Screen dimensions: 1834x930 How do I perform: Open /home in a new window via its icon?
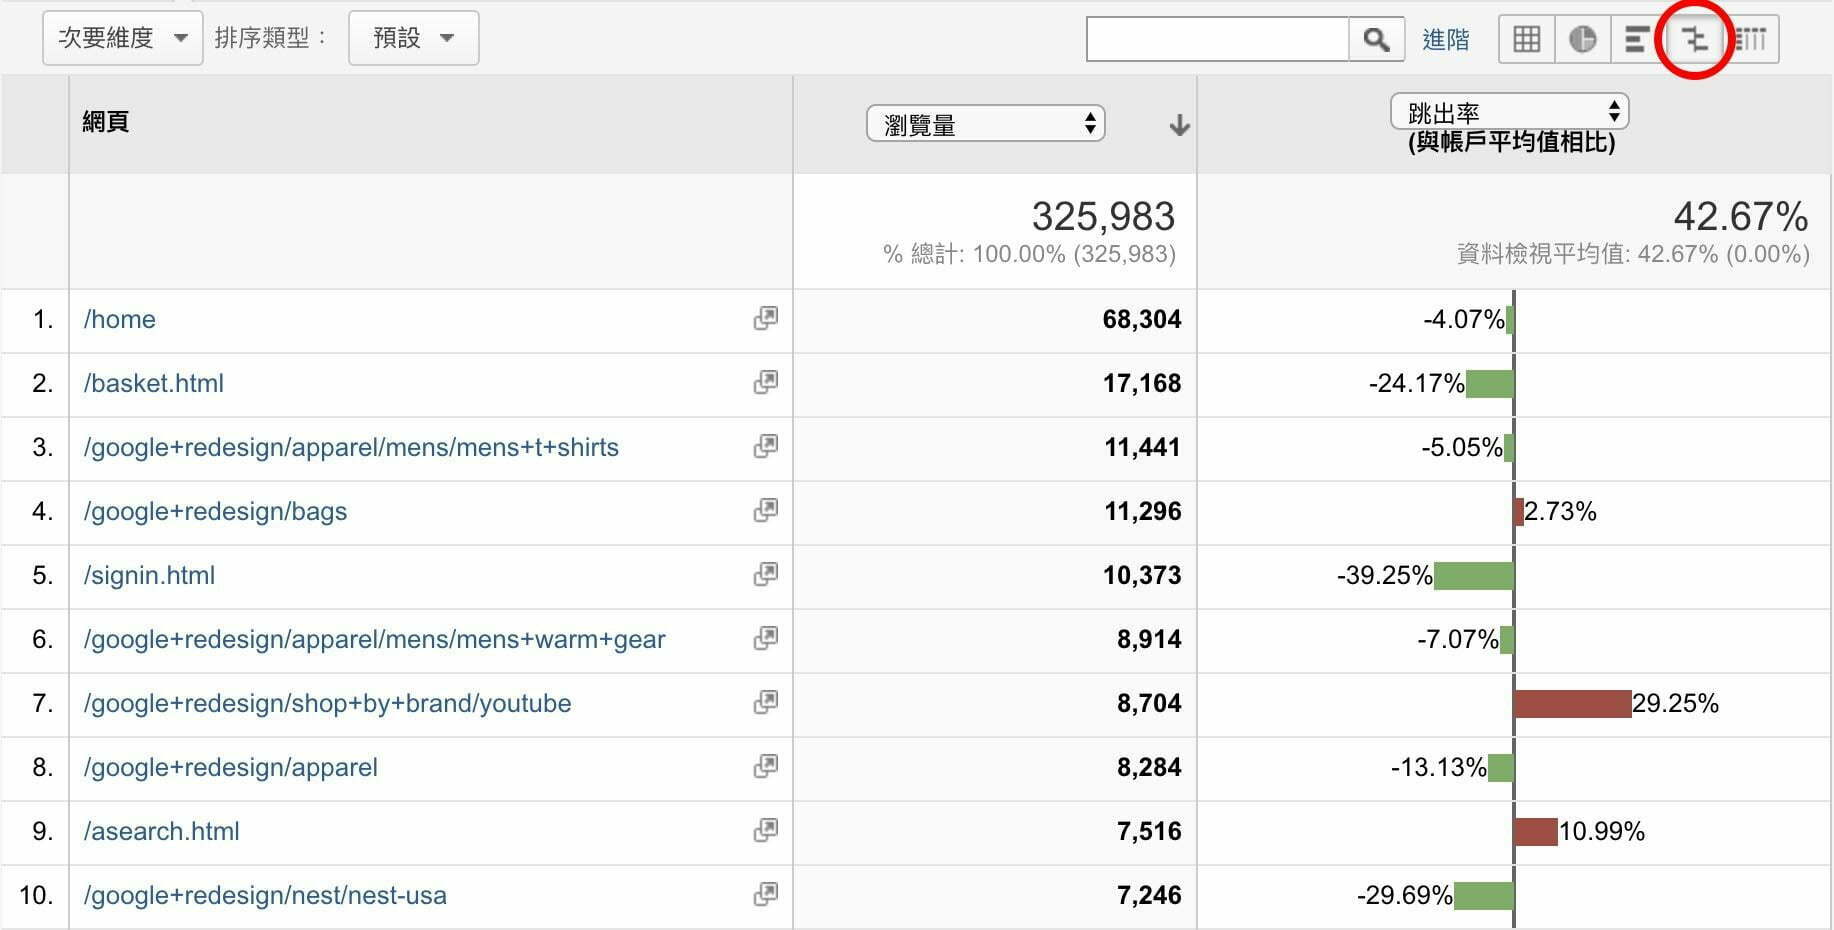point(766,317)
